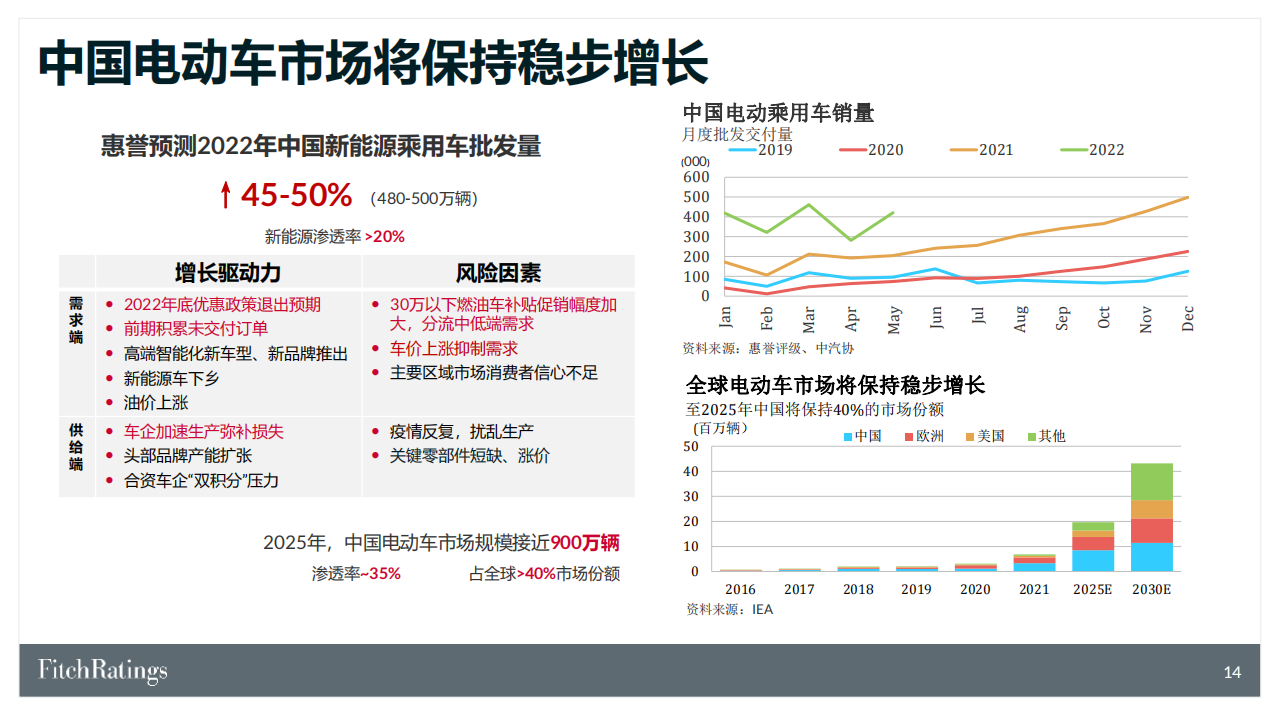Click the 占全球>40%市场份额 text
This screenshot has width=1280, height=720.
pyautogui.click(x=544, y=574)
